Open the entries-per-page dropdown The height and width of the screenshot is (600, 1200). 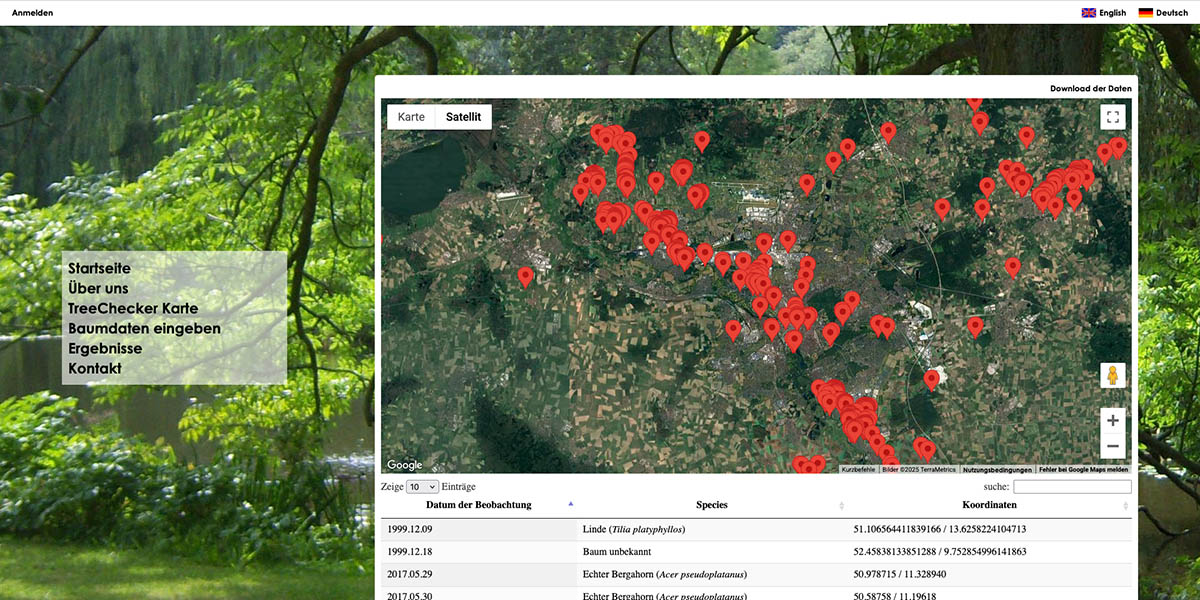[422, 486]
